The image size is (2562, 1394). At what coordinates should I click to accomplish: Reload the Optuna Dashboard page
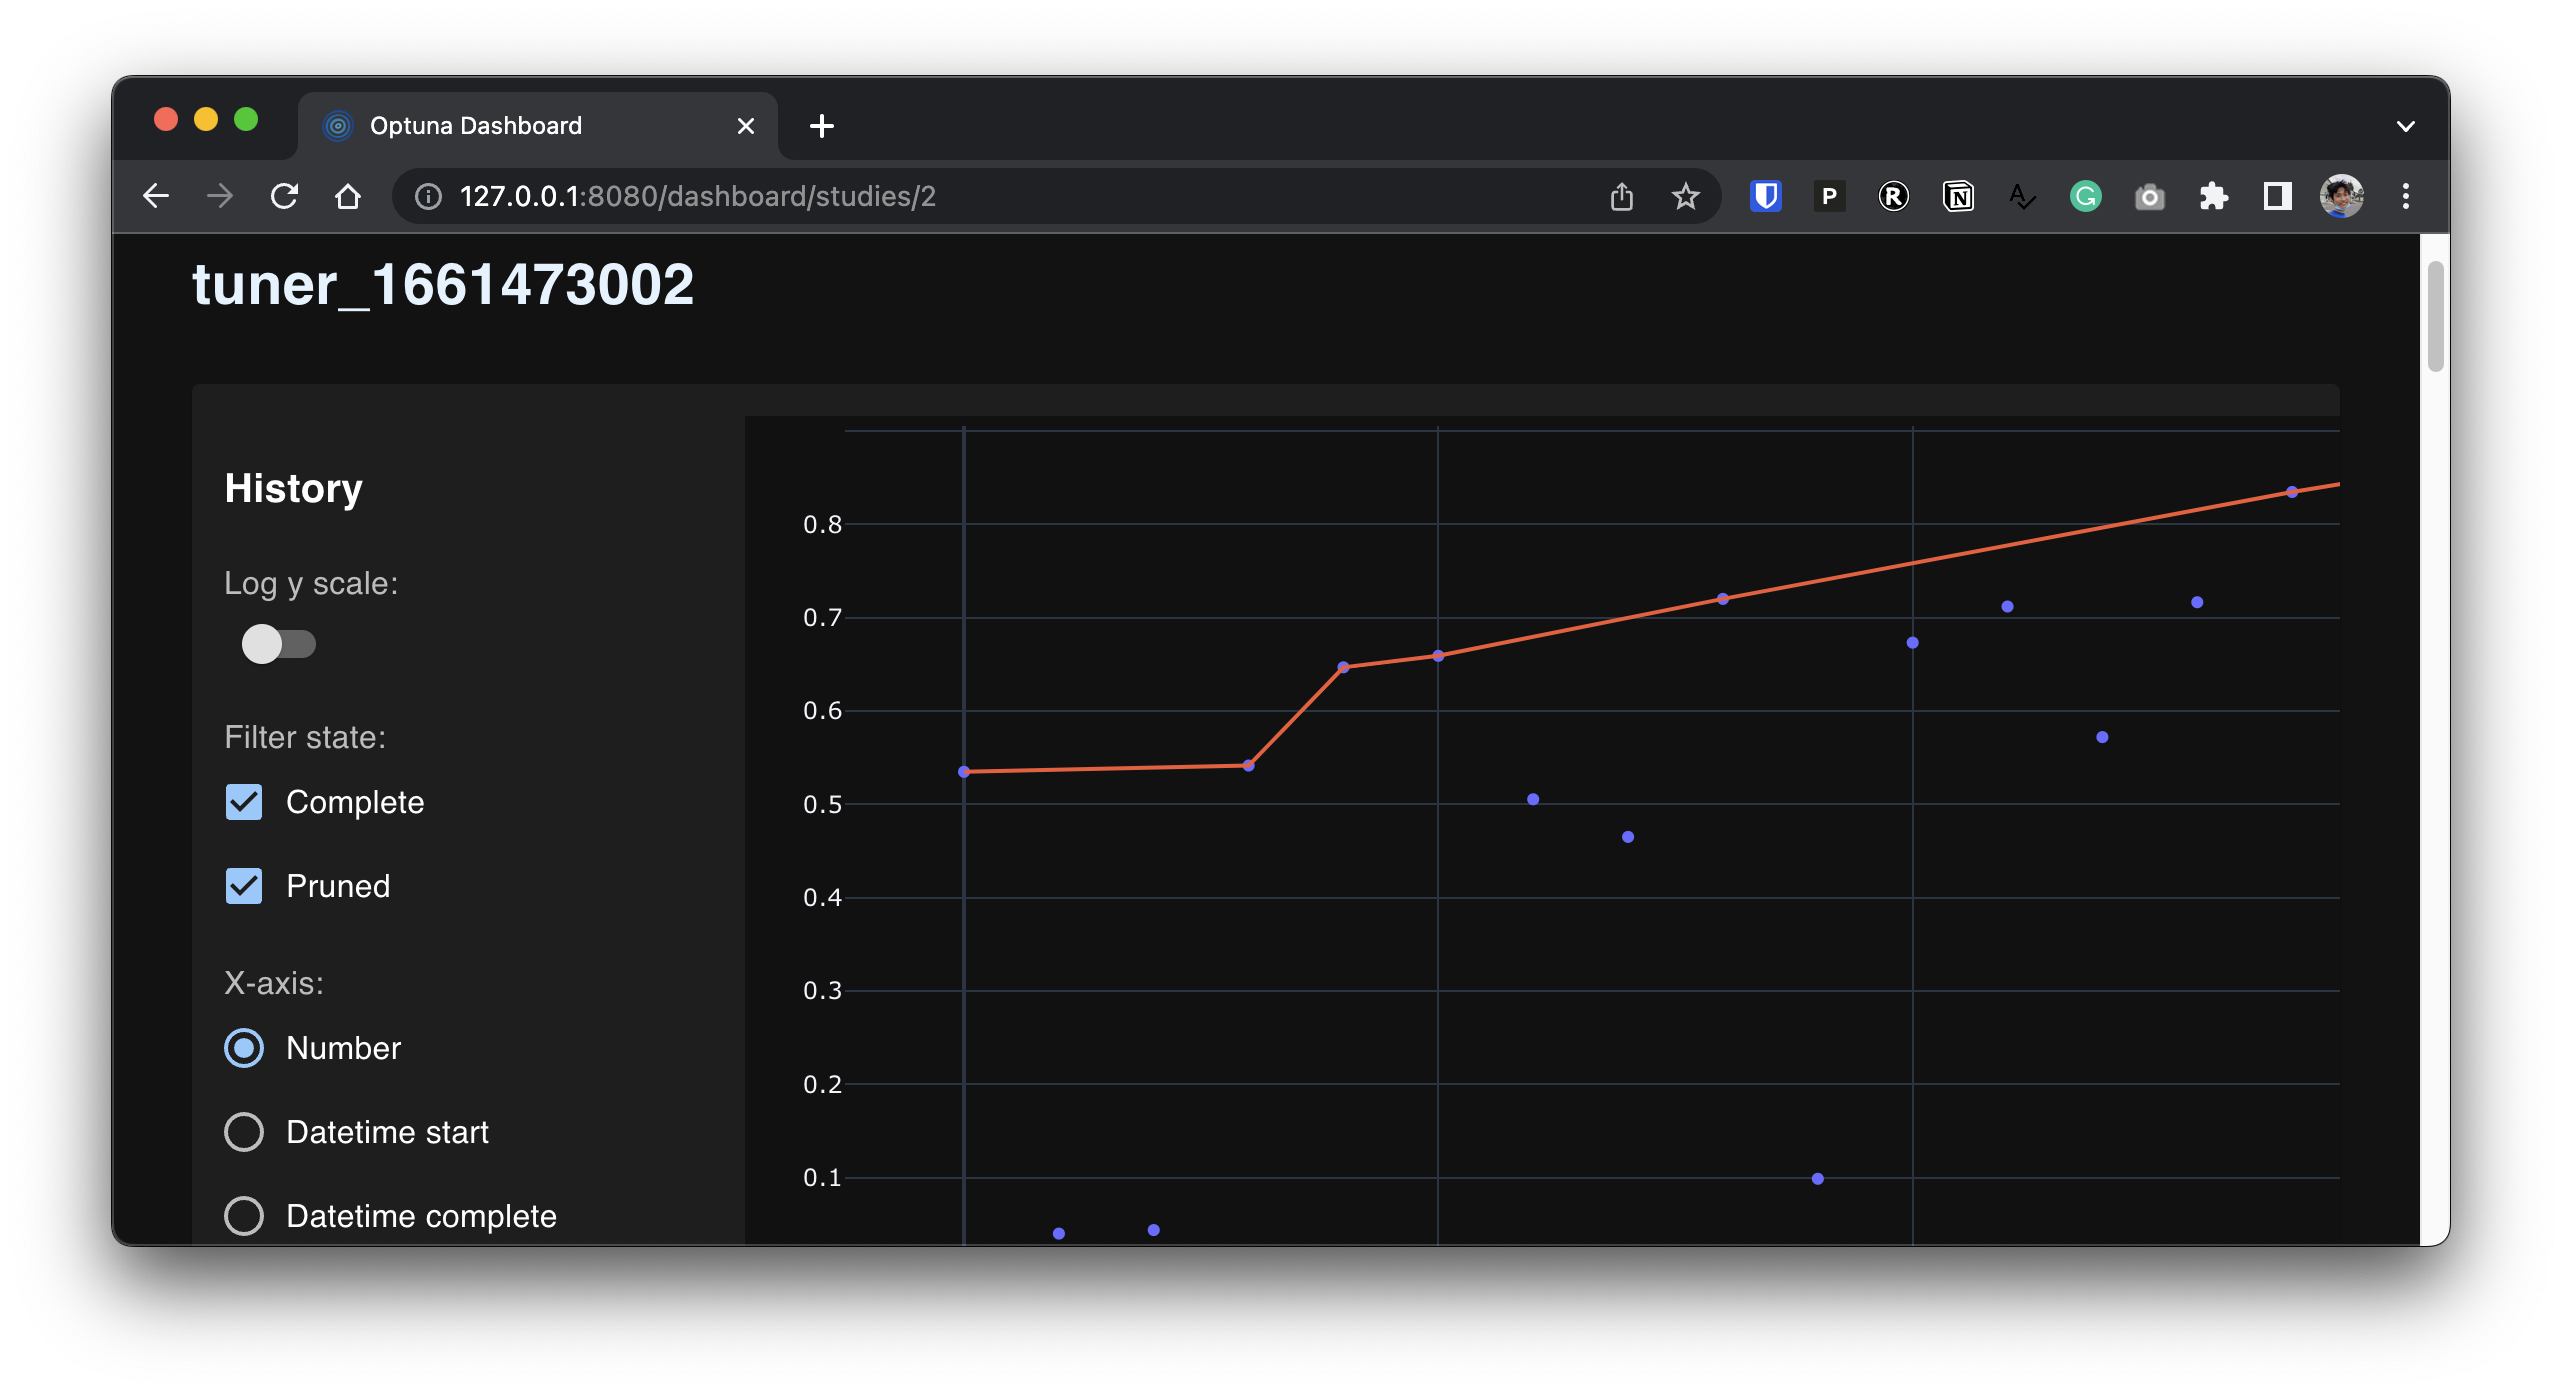tap(284, 196)
